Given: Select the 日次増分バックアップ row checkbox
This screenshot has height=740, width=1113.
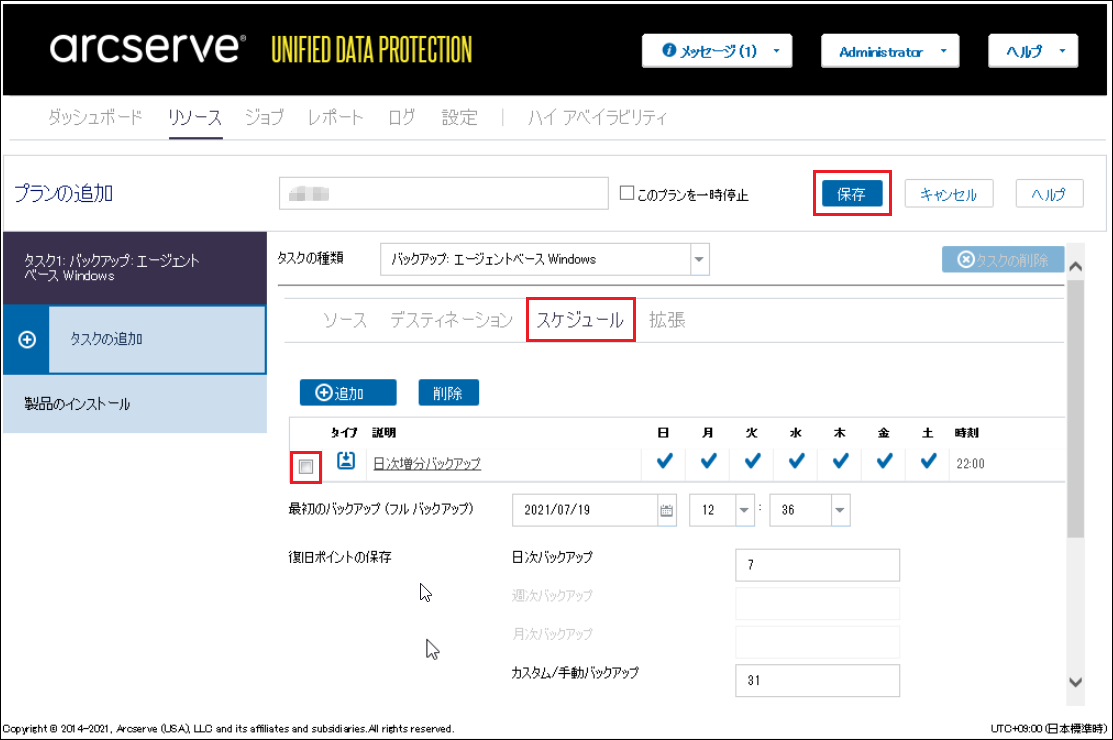Looking at the screenshot, I should tap(306, 466).
